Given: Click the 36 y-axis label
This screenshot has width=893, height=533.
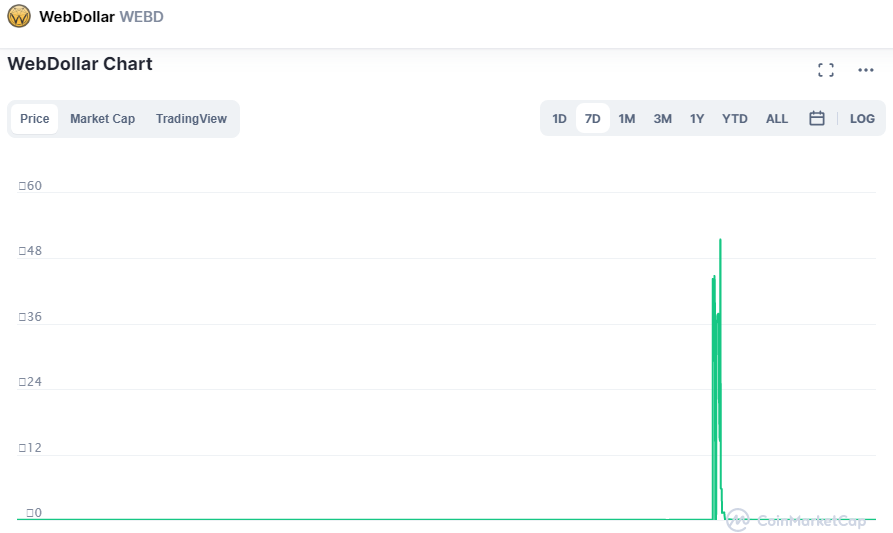Looking at the screenshot, I should pyautogui.click(x=30, y=317).
